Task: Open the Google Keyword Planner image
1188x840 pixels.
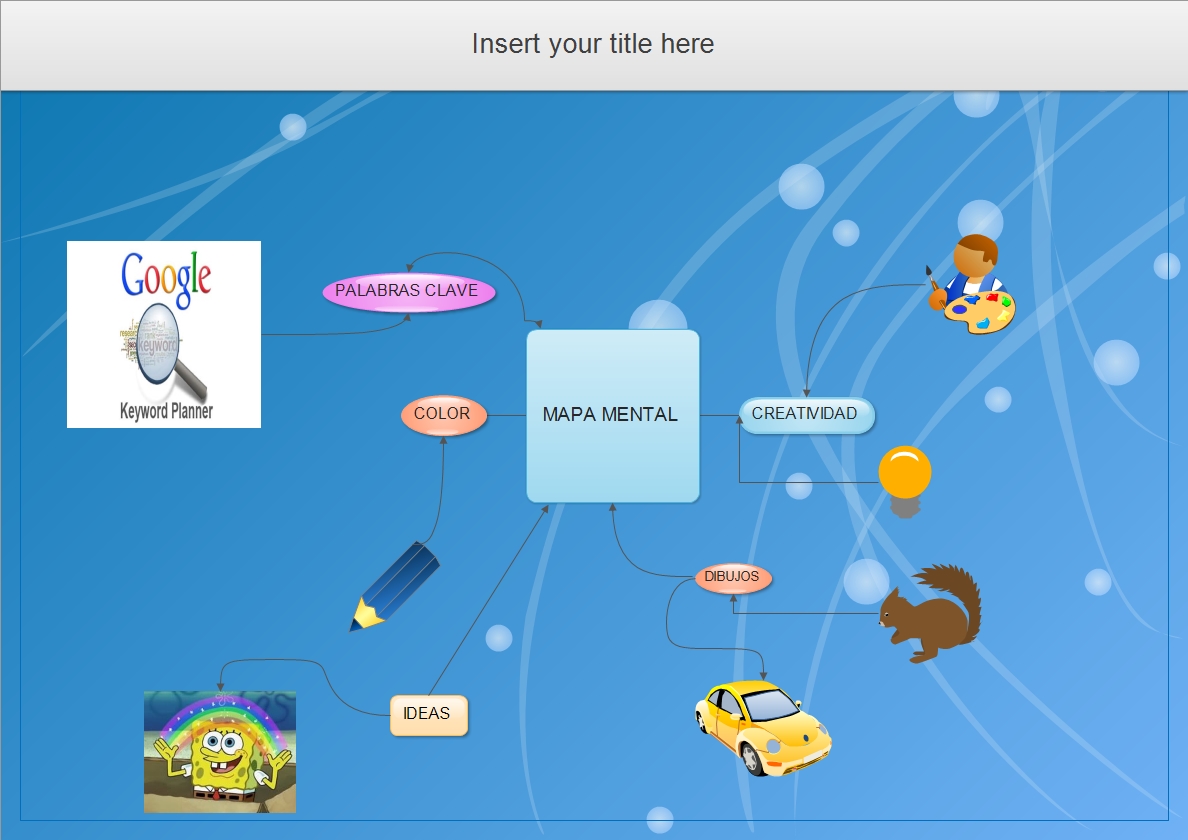Action: coord(163,333)
